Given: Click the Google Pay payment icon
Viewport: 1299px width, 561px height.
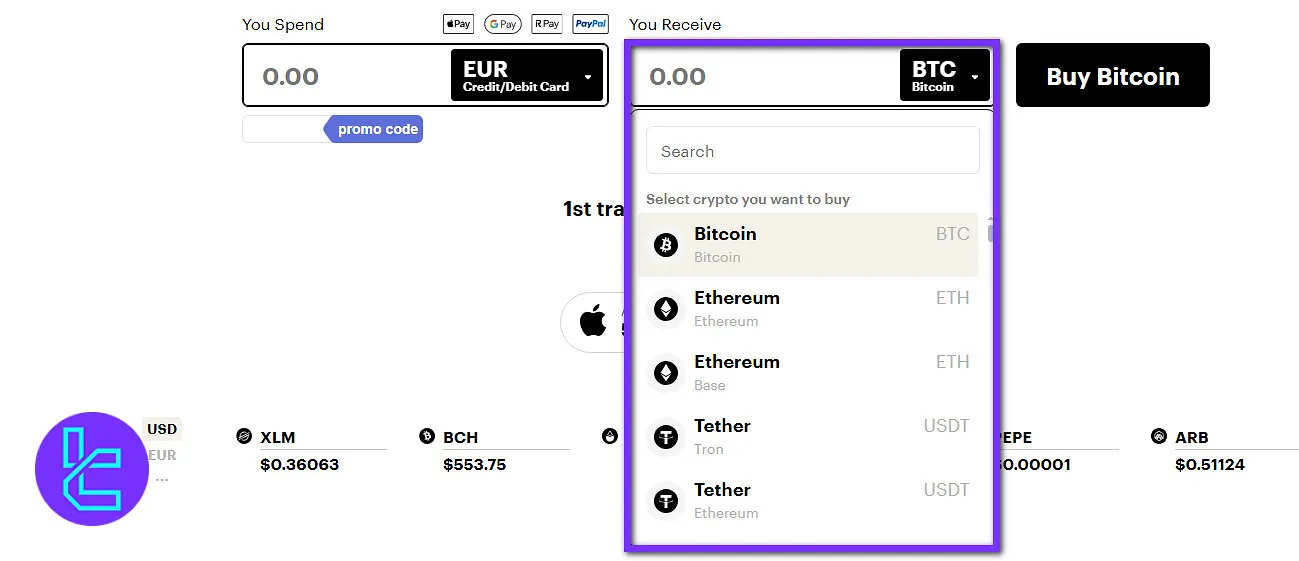Looking at the screenshot, I should pos(502,24).
